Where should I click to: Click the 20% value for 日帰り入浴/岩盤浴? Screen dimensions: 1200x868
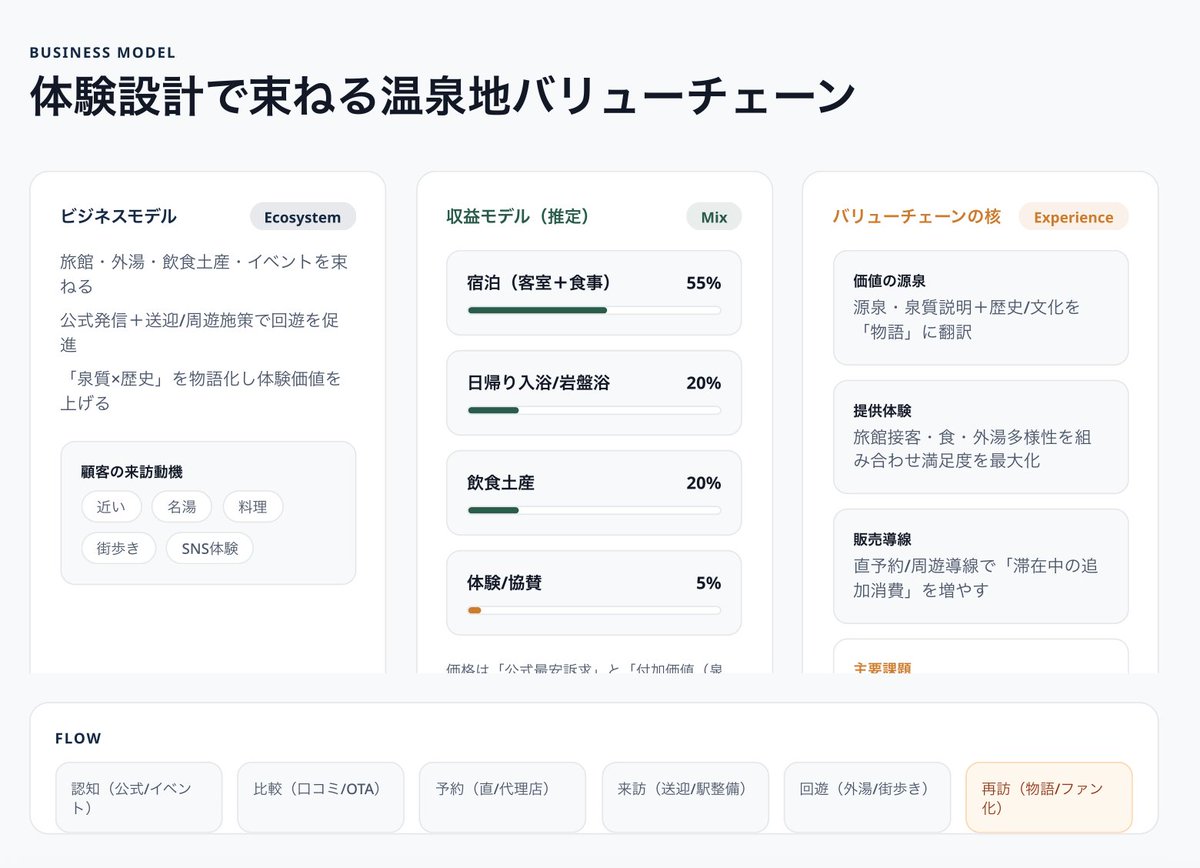[x=703, y=383]
